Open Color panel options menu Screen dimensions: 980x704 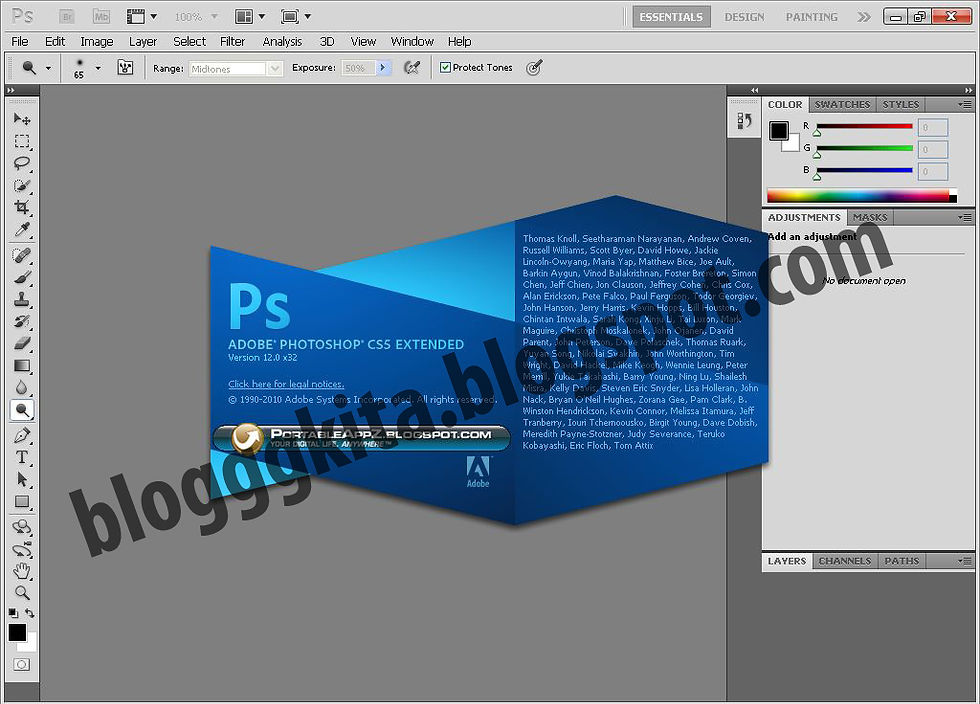point(965,104)
